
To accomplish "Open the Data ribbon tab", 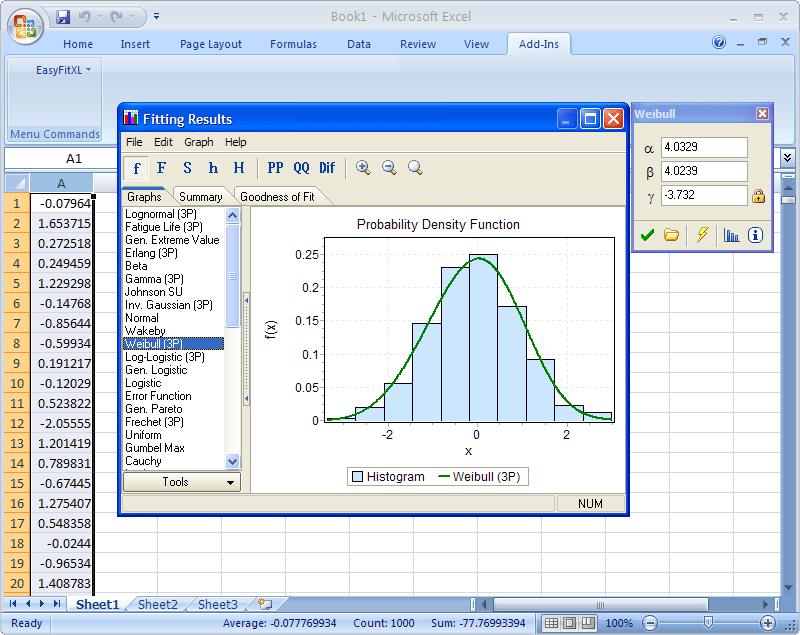I will [359, 44].
